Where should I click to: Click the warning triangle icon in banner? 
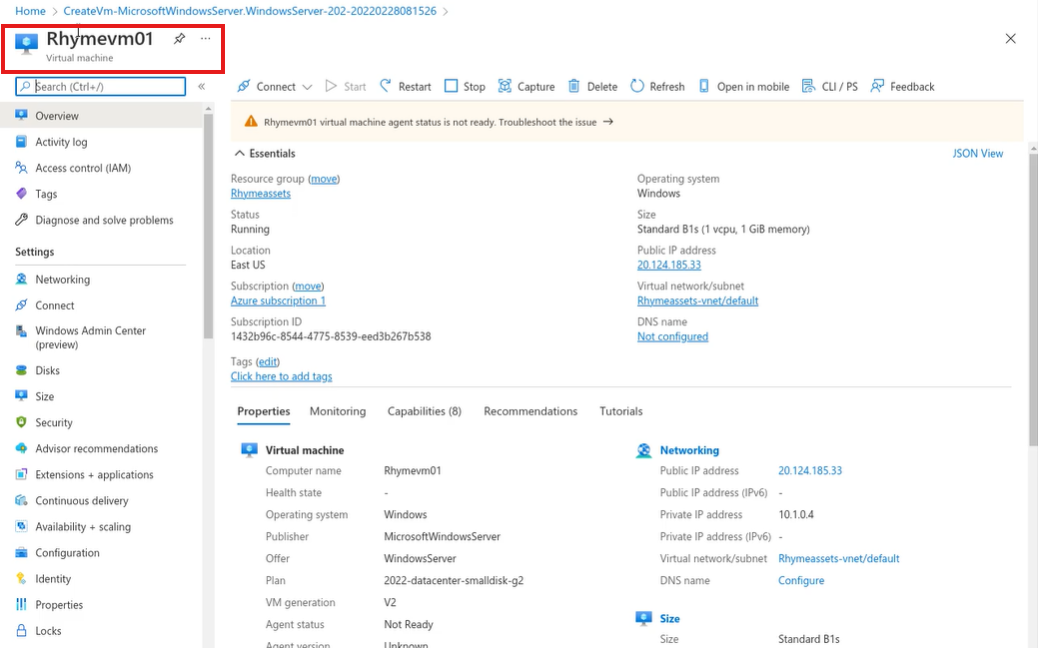tap(251, 121)
